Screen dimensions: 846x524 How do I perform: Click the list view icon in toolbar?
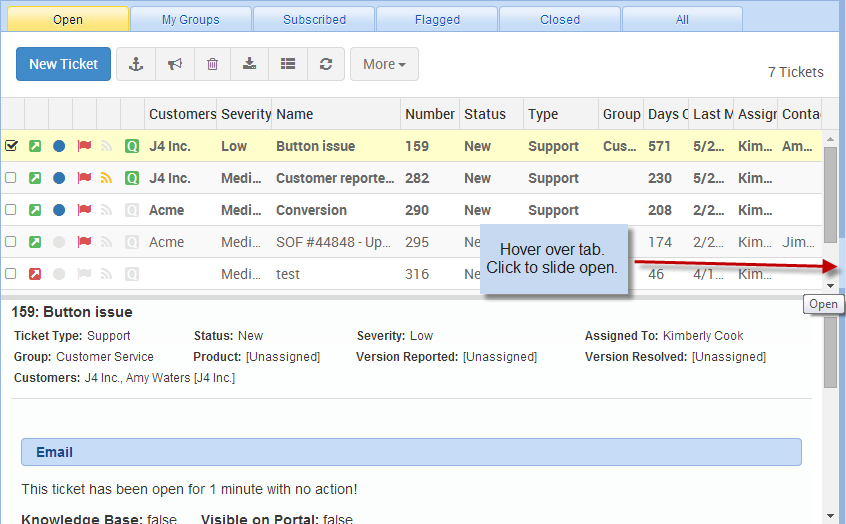pos(288,64)
